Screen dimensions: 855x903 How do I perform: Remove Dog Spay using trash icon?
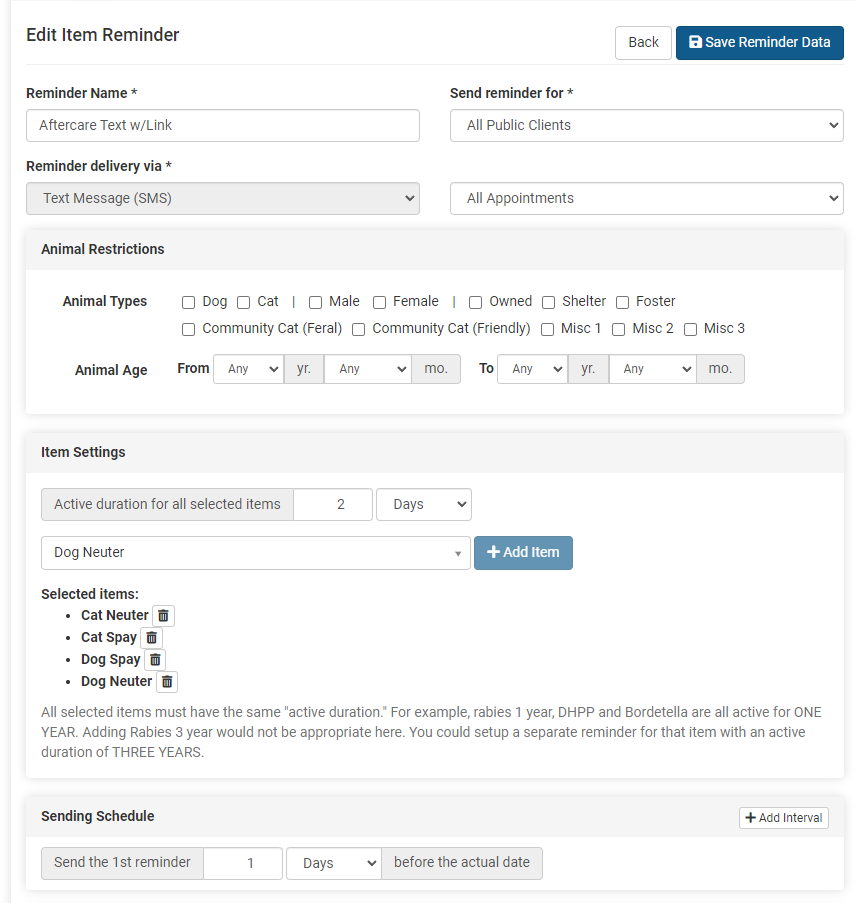(x=155, y=660)
